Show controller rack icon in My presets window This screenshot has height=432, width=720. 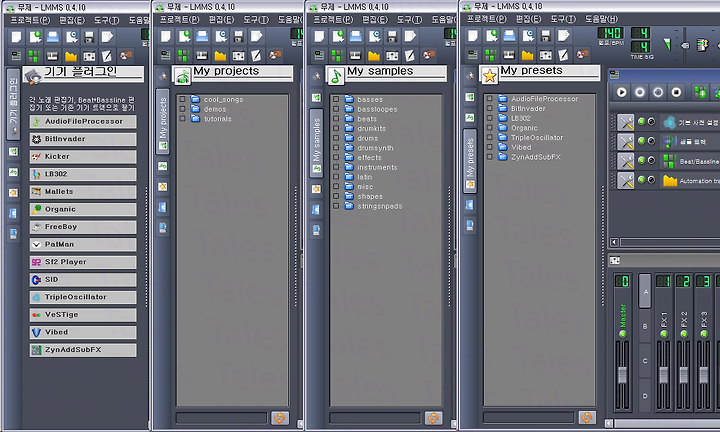582,55
